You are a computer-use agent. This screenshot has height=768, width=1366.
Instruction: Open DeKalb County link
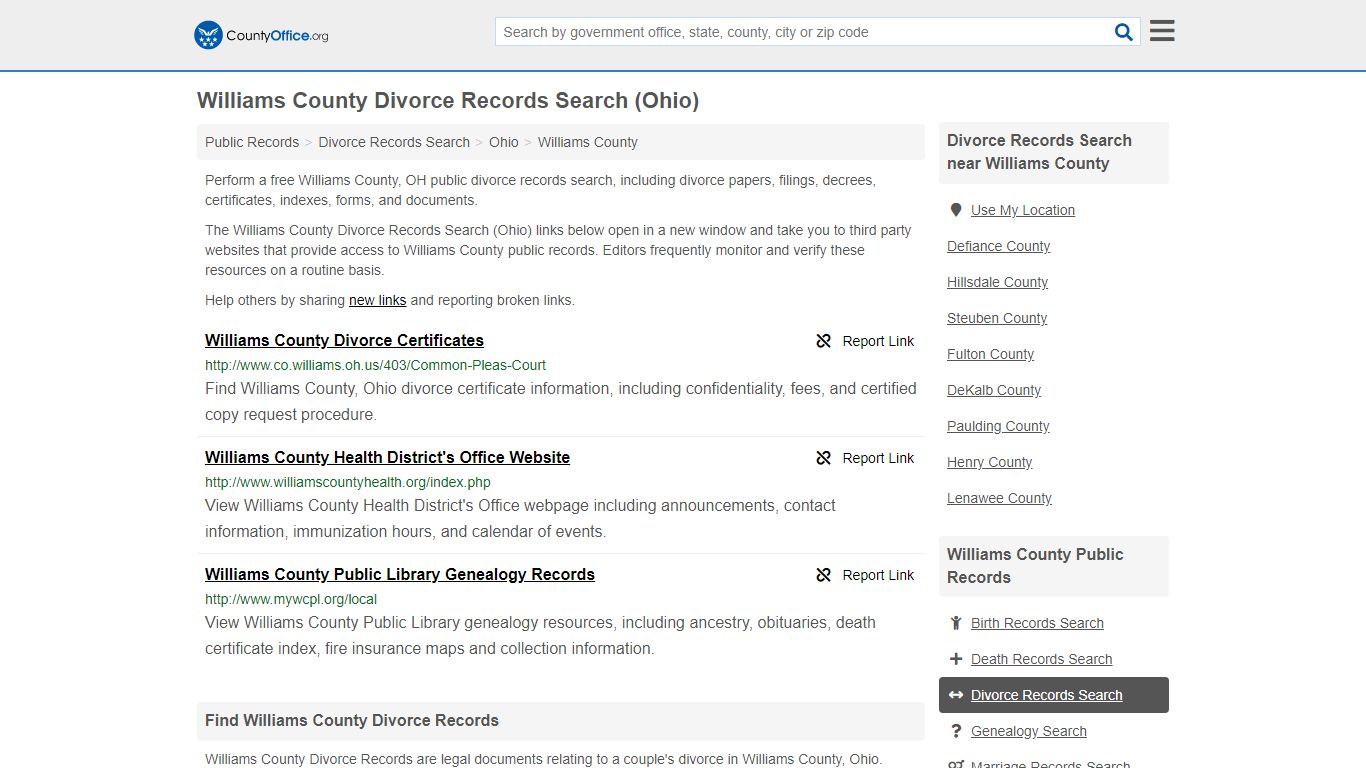click(994, 390)
